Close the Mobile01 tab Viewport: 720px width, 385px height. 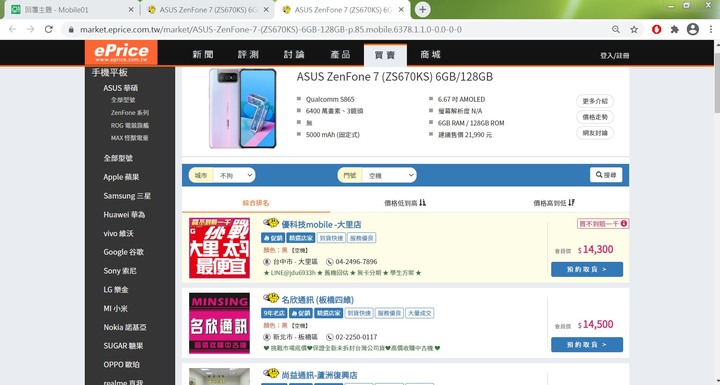point(131,10)
